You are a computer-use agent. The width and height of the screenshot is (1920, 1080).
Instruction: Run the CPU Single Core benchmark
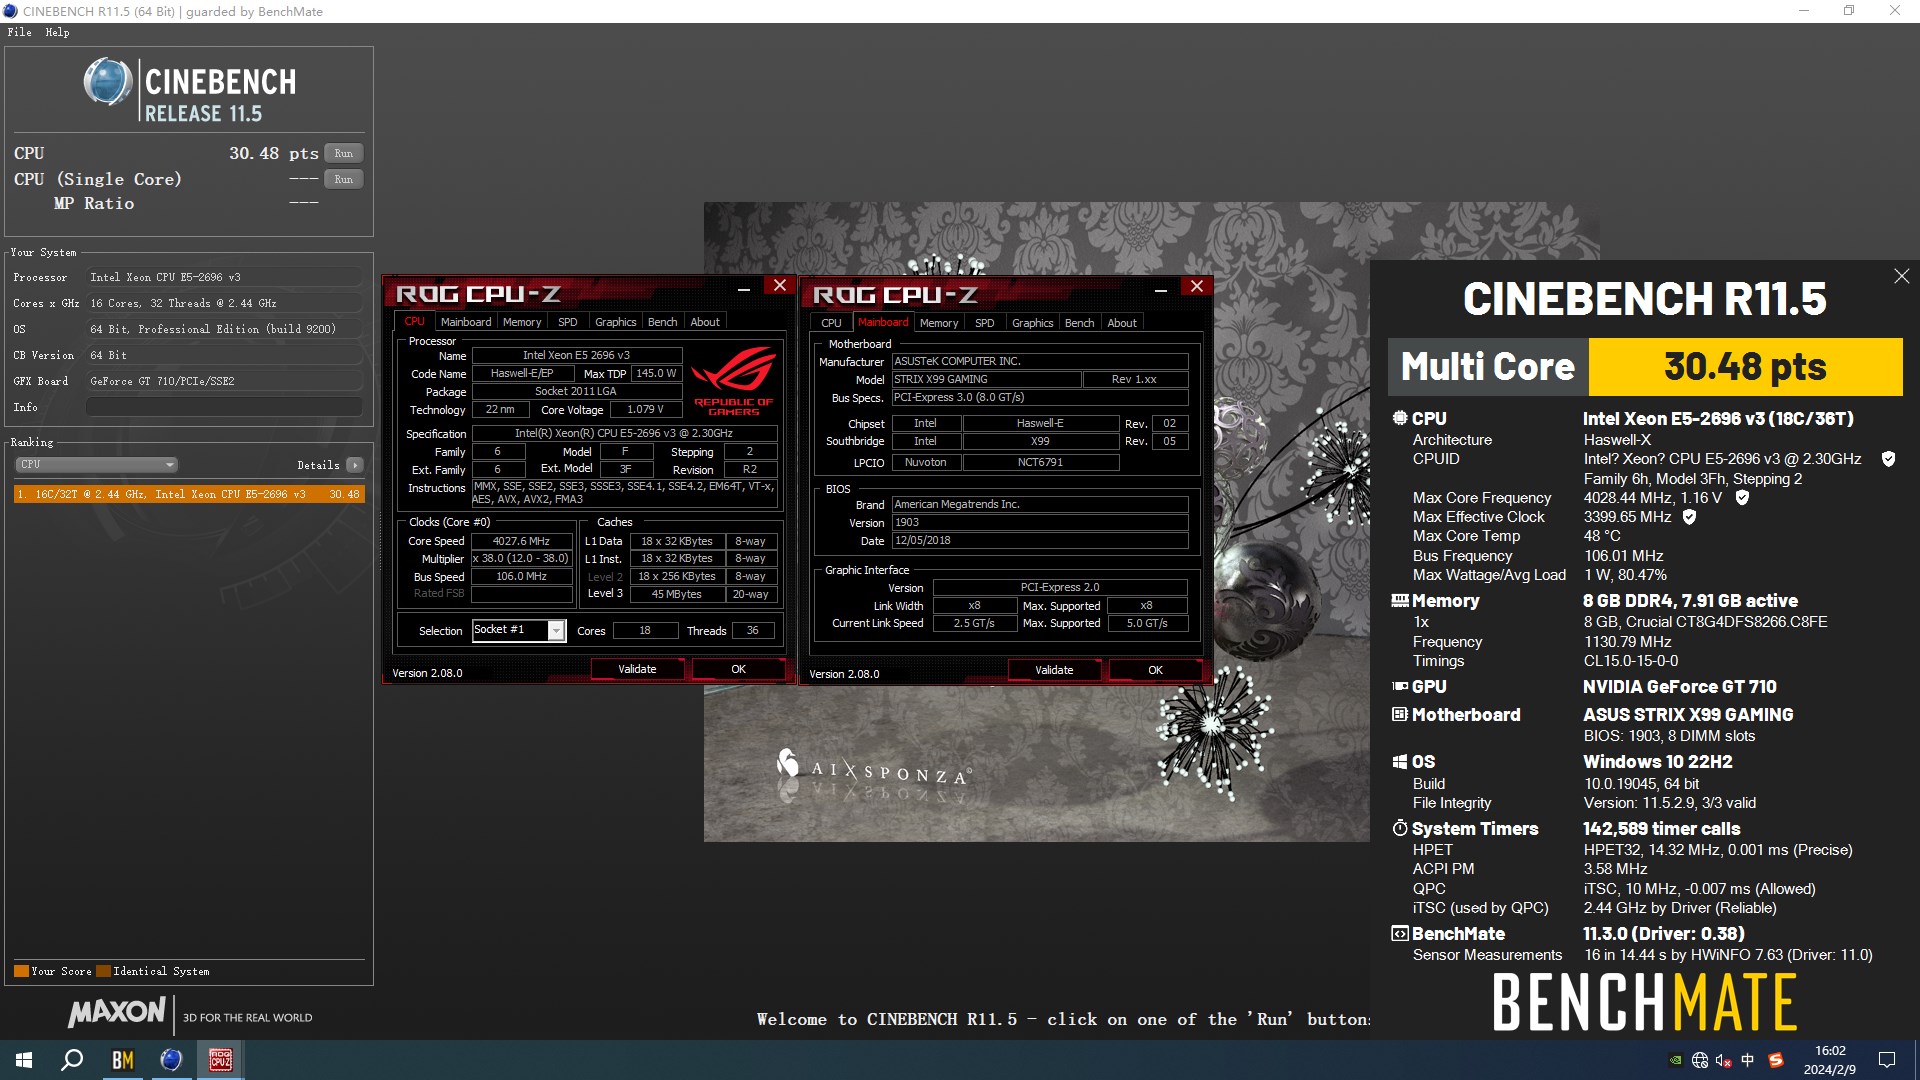coord(343,179)
